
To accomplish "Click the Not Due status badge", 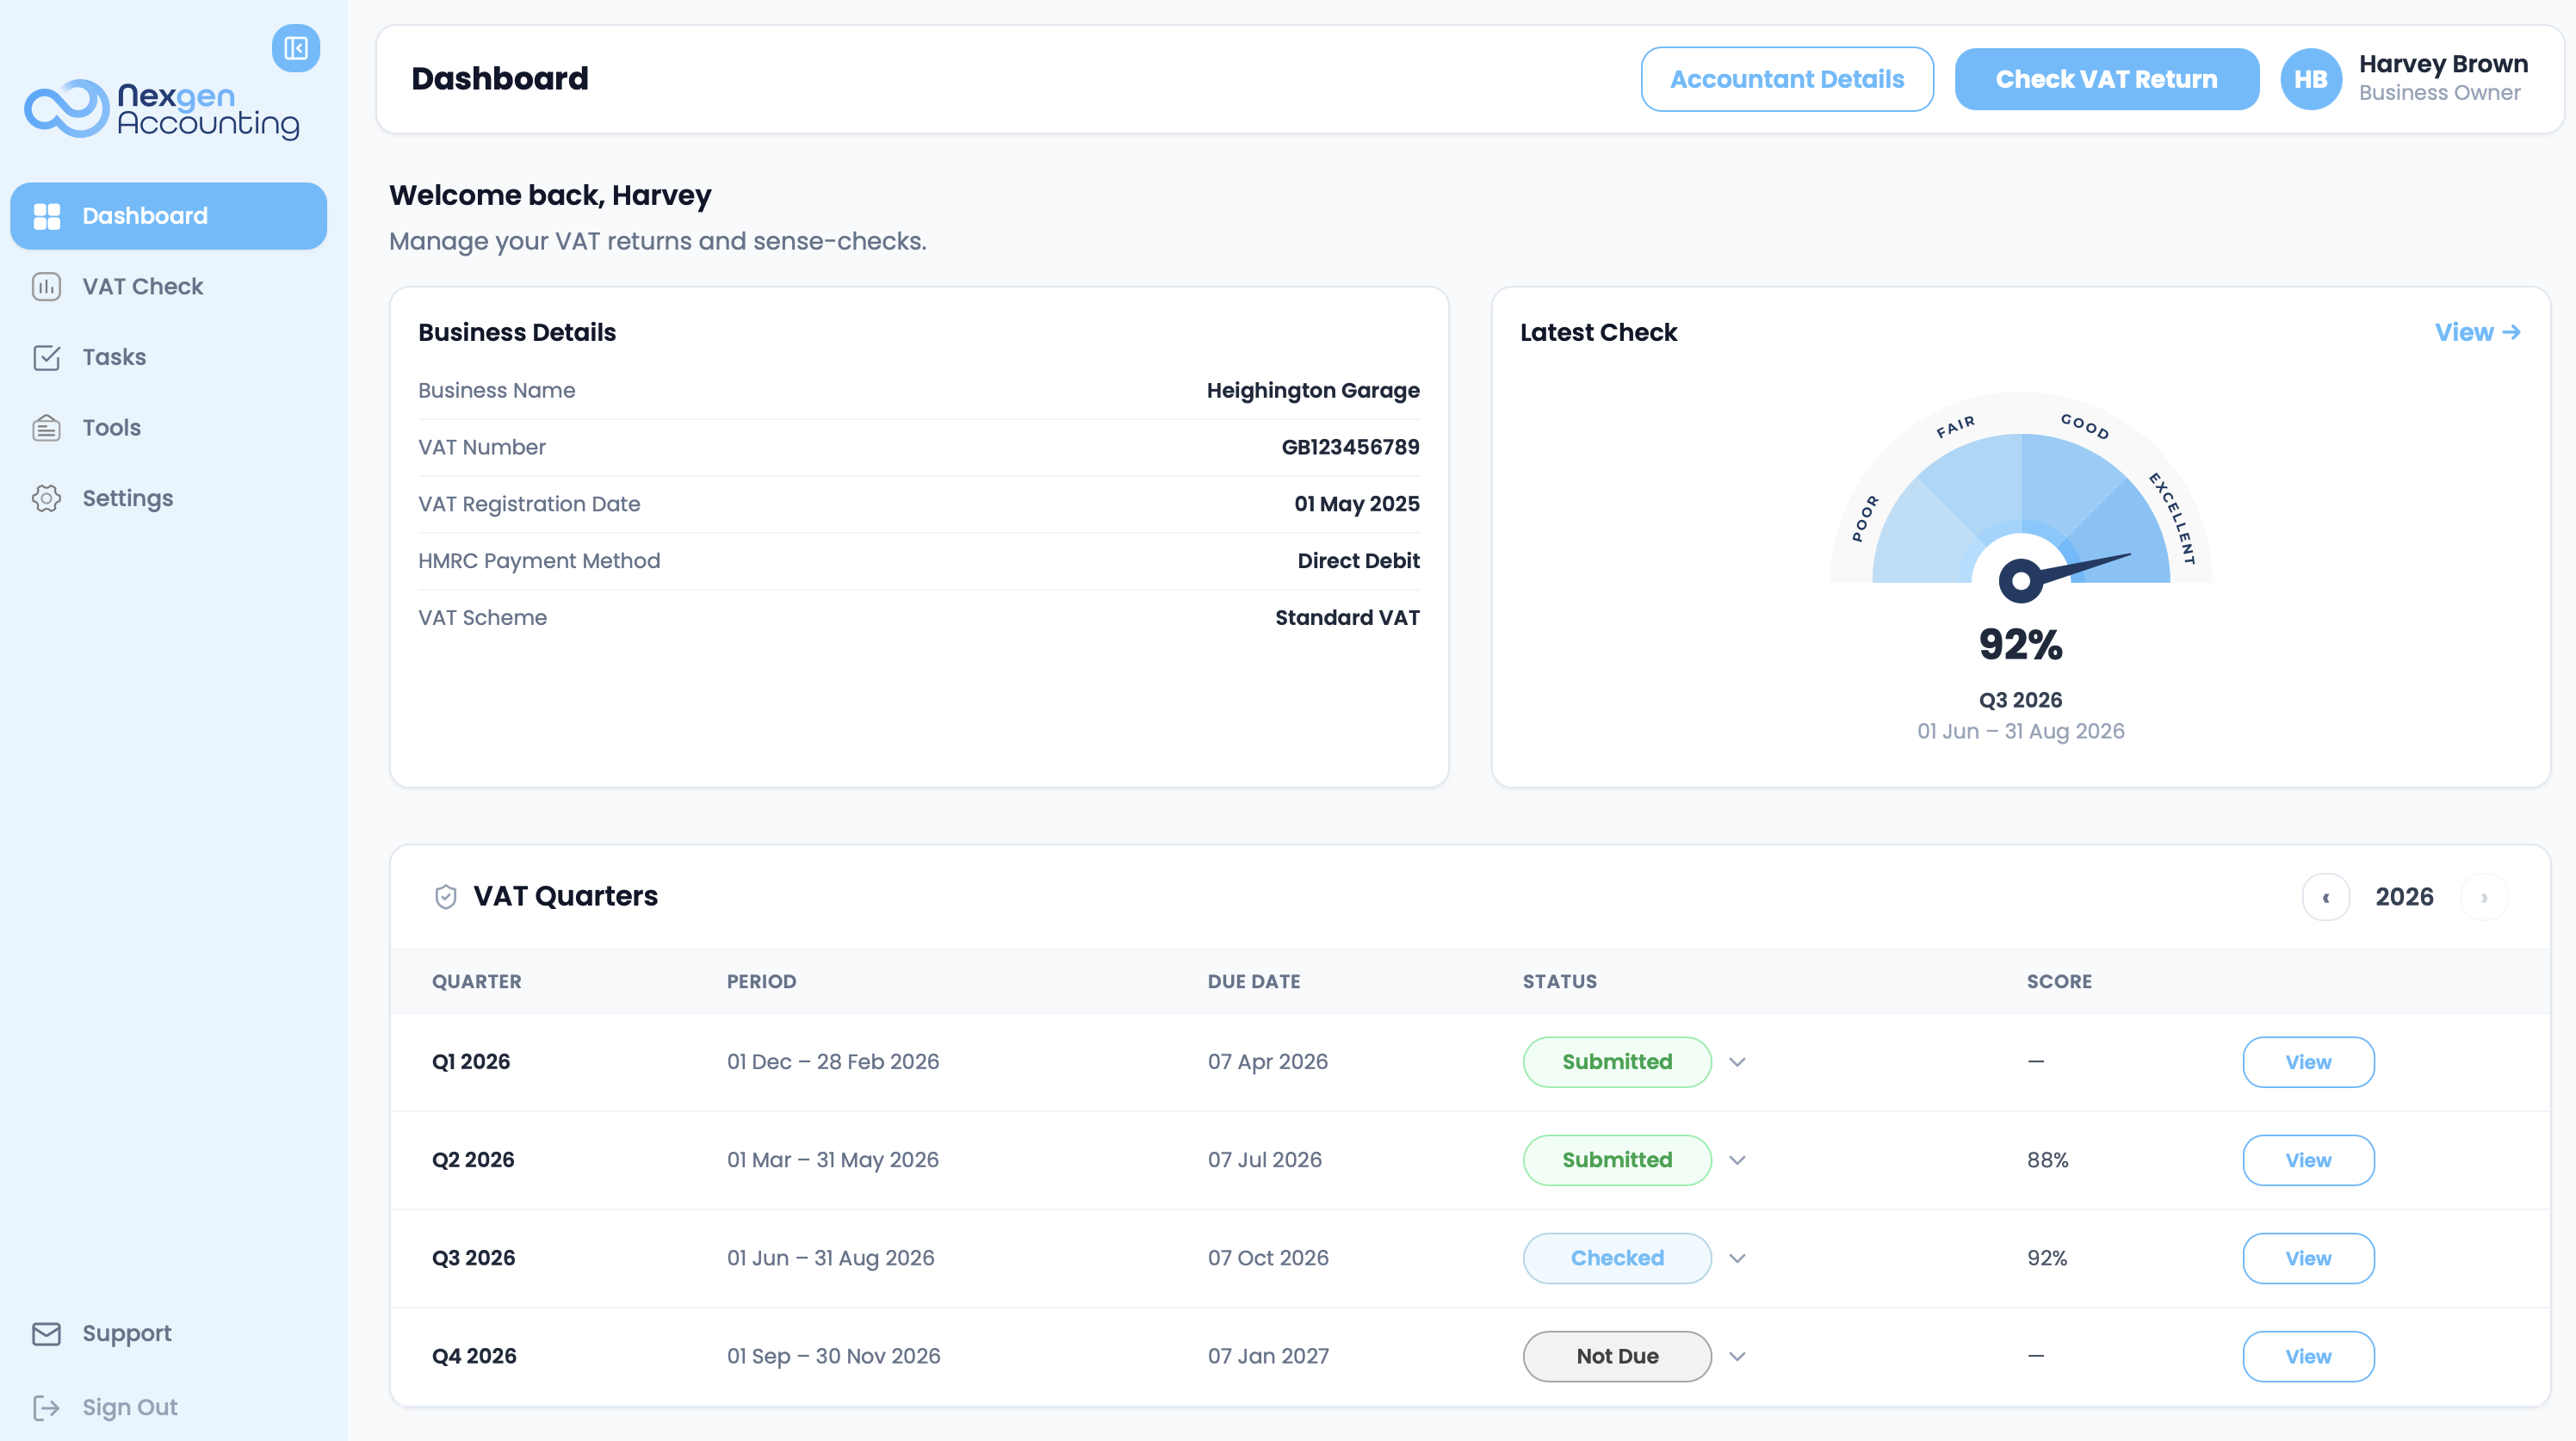I will [1617, 1356].
